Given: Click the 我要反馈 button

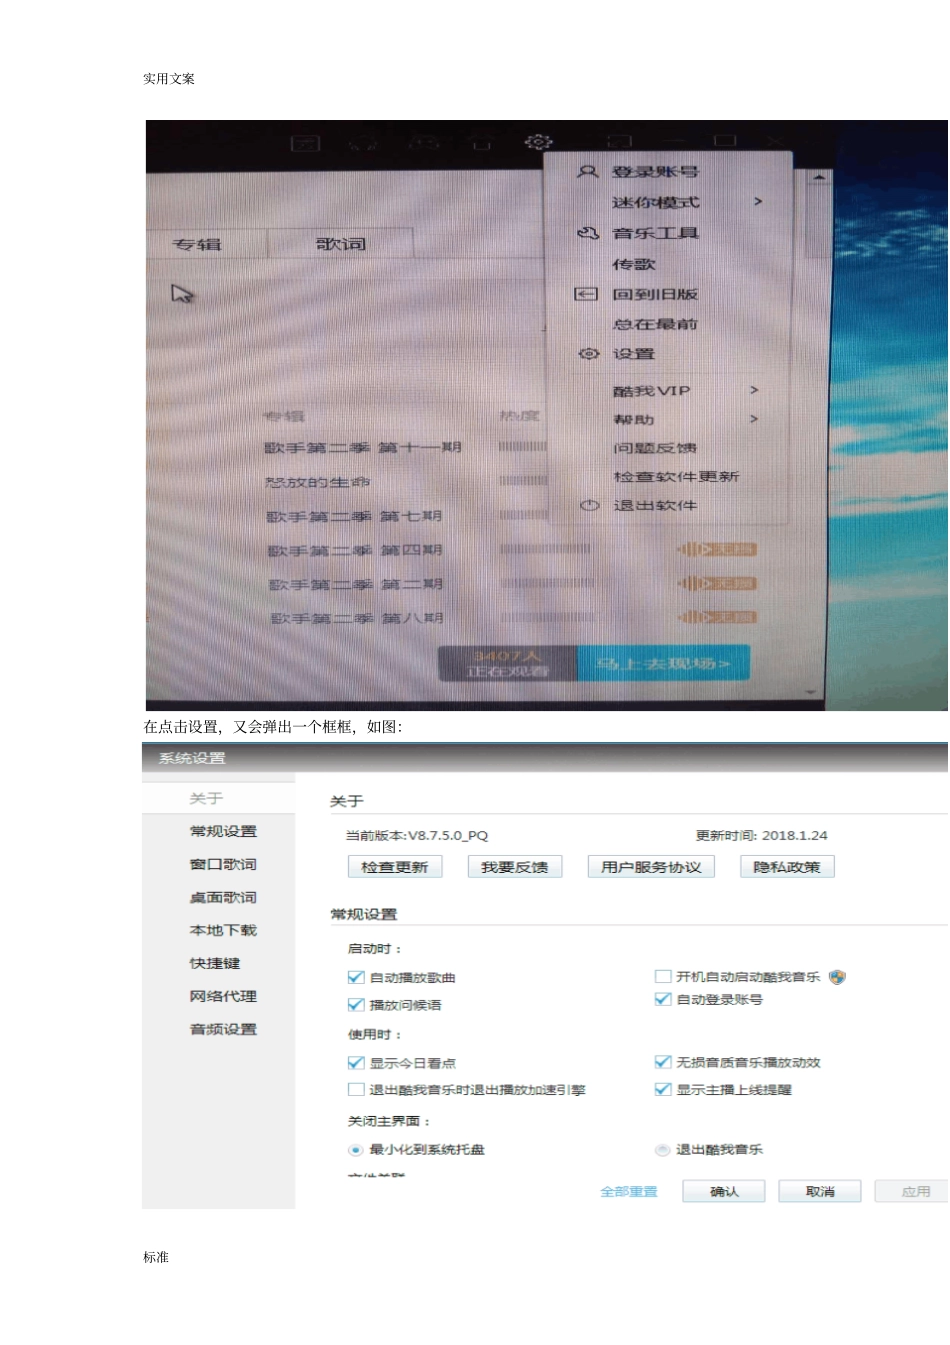Looking at the screenshot, I should point(514,867).
